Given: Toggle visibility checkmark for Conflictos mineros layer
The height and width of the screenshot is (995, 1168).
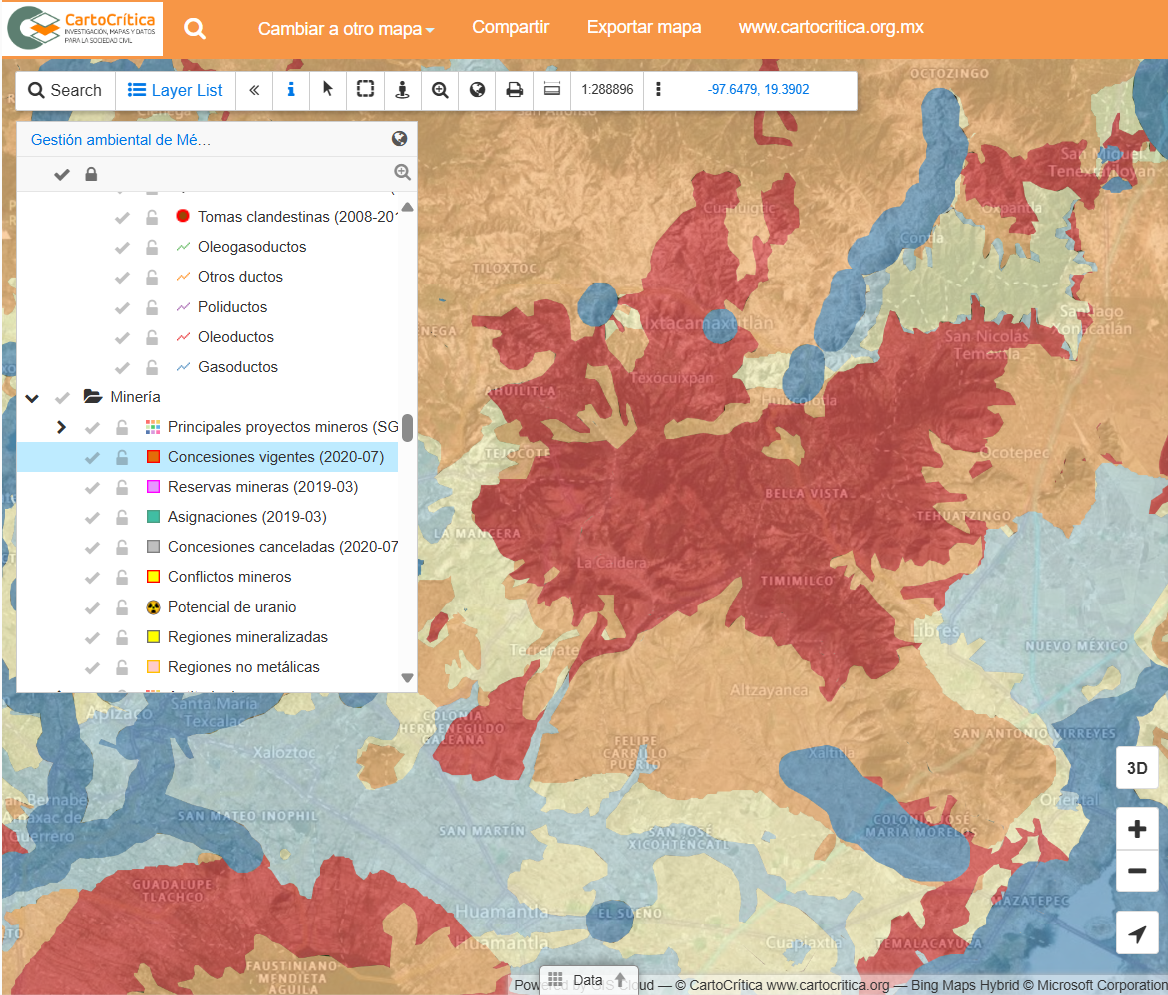Looking at the screenshot, I should (93, 577).
